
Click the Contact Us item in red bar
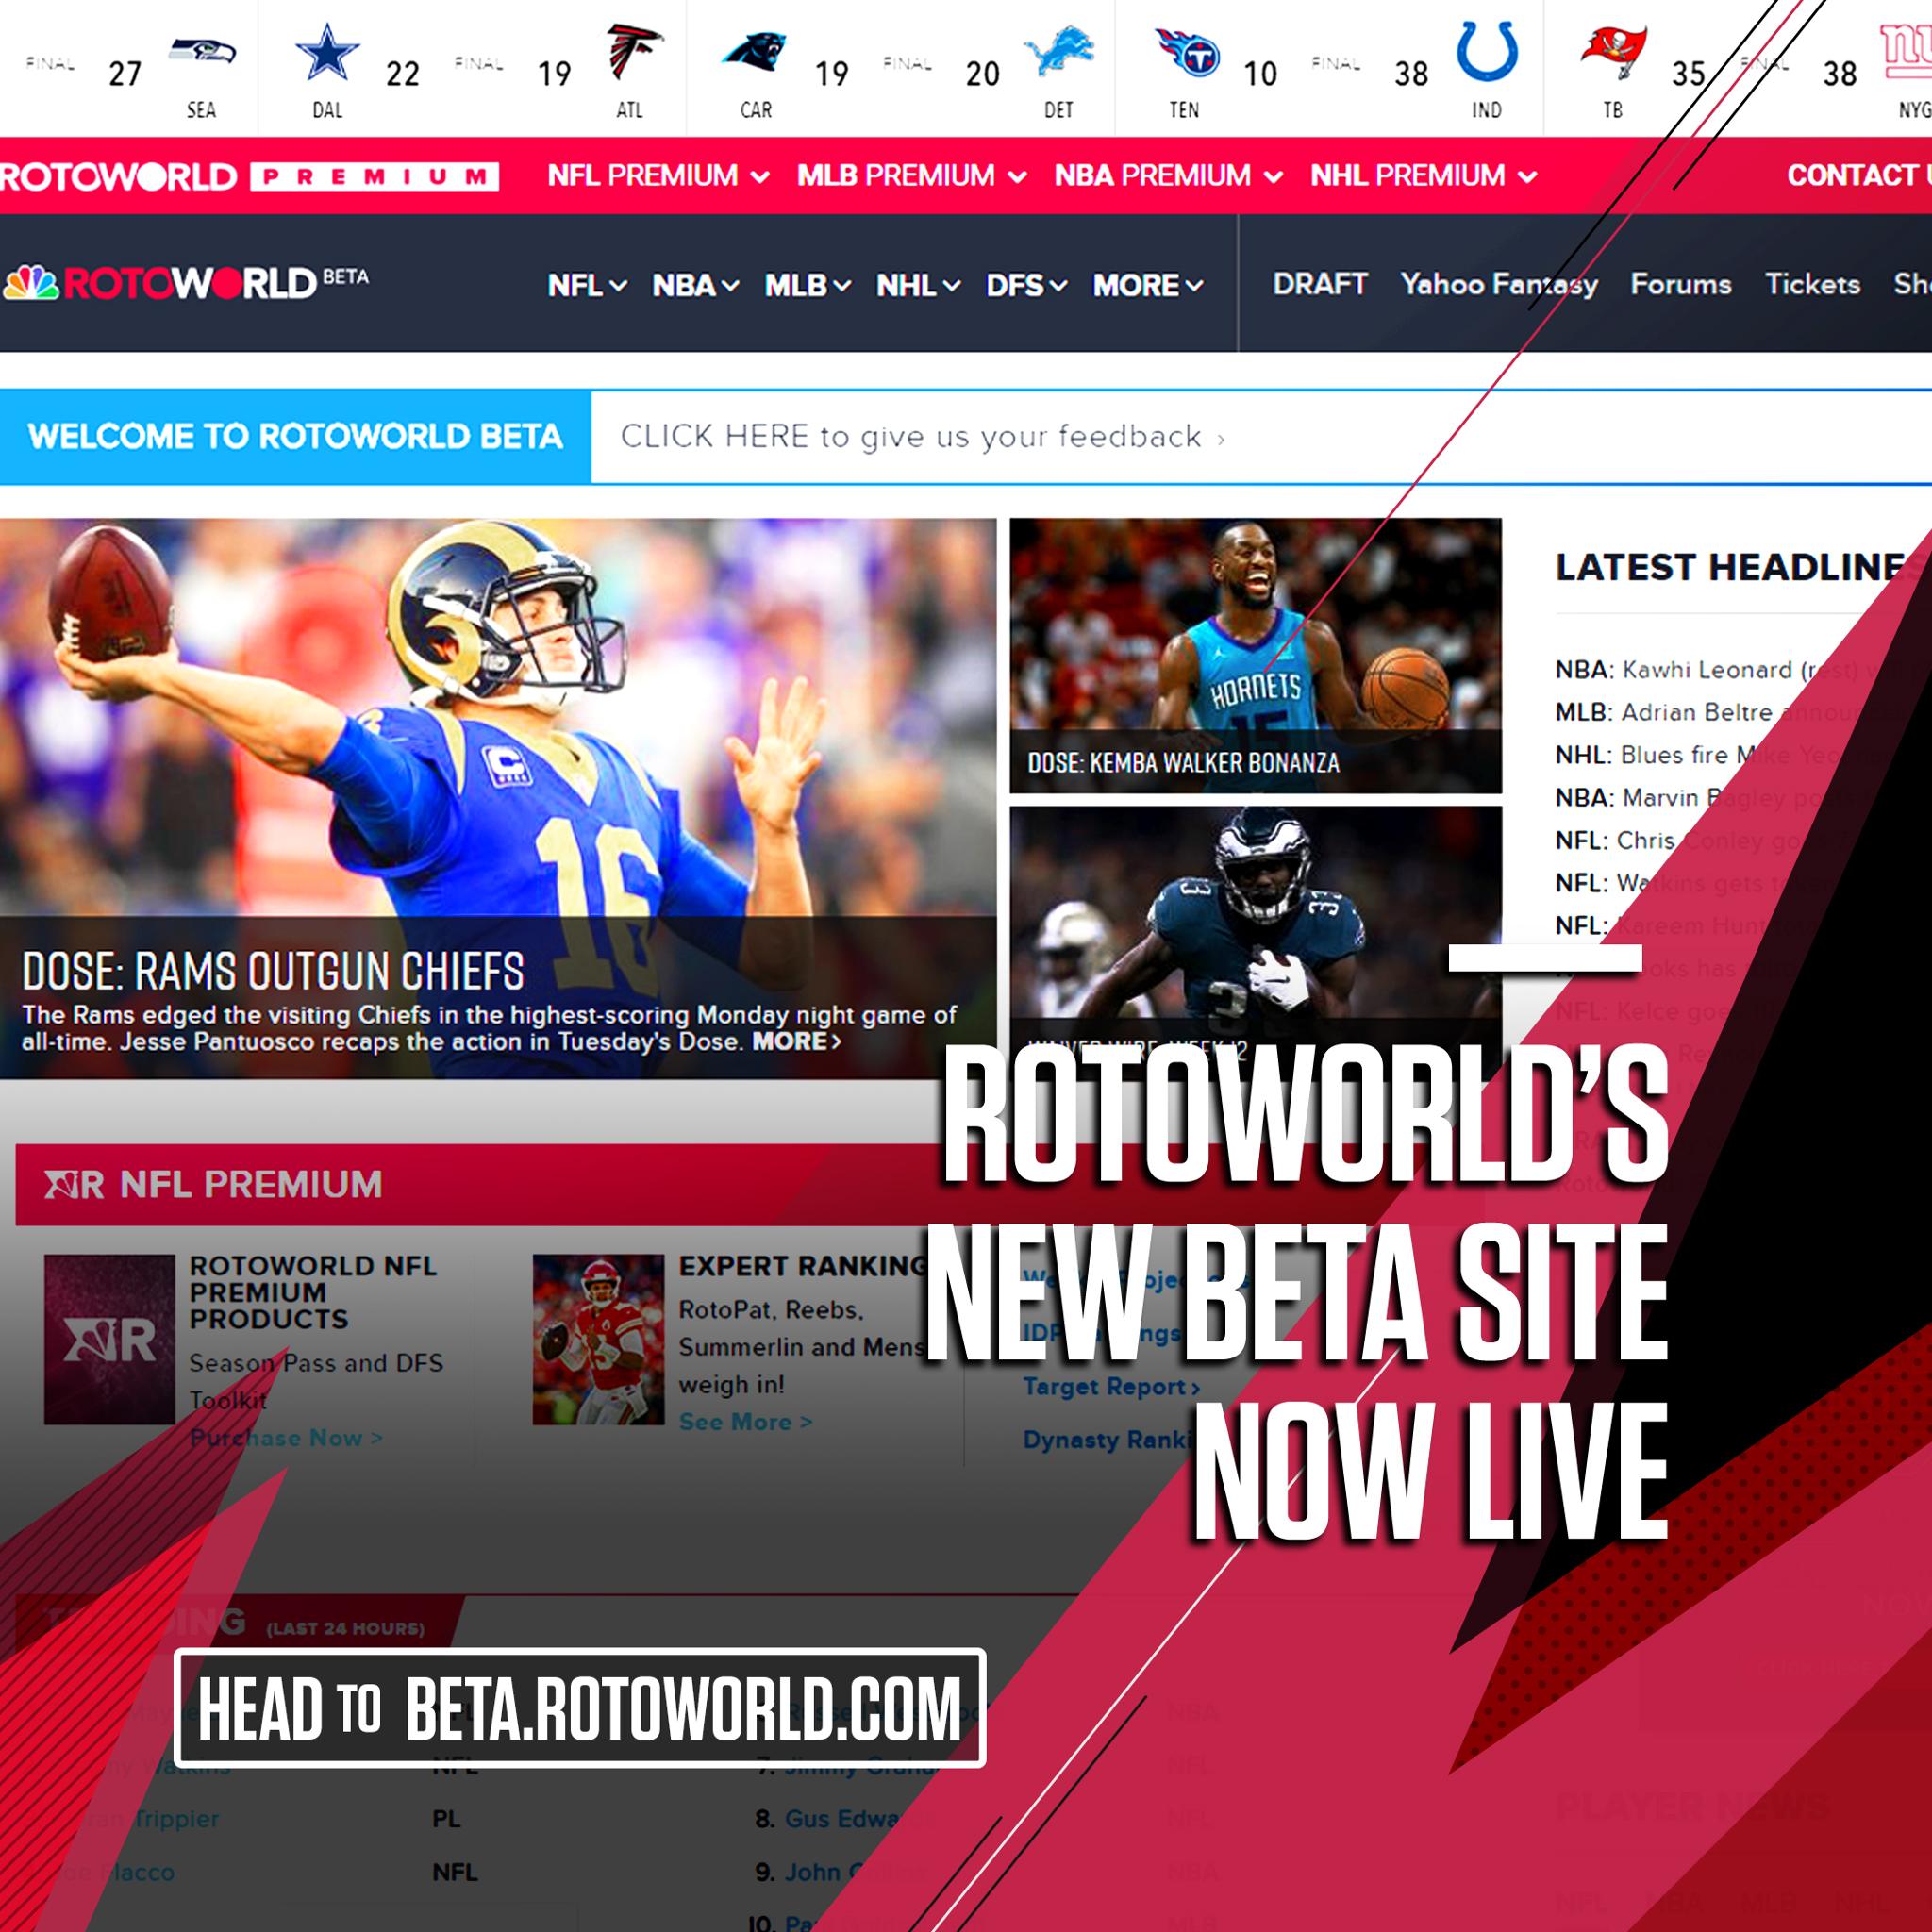tap(1859, 176)
